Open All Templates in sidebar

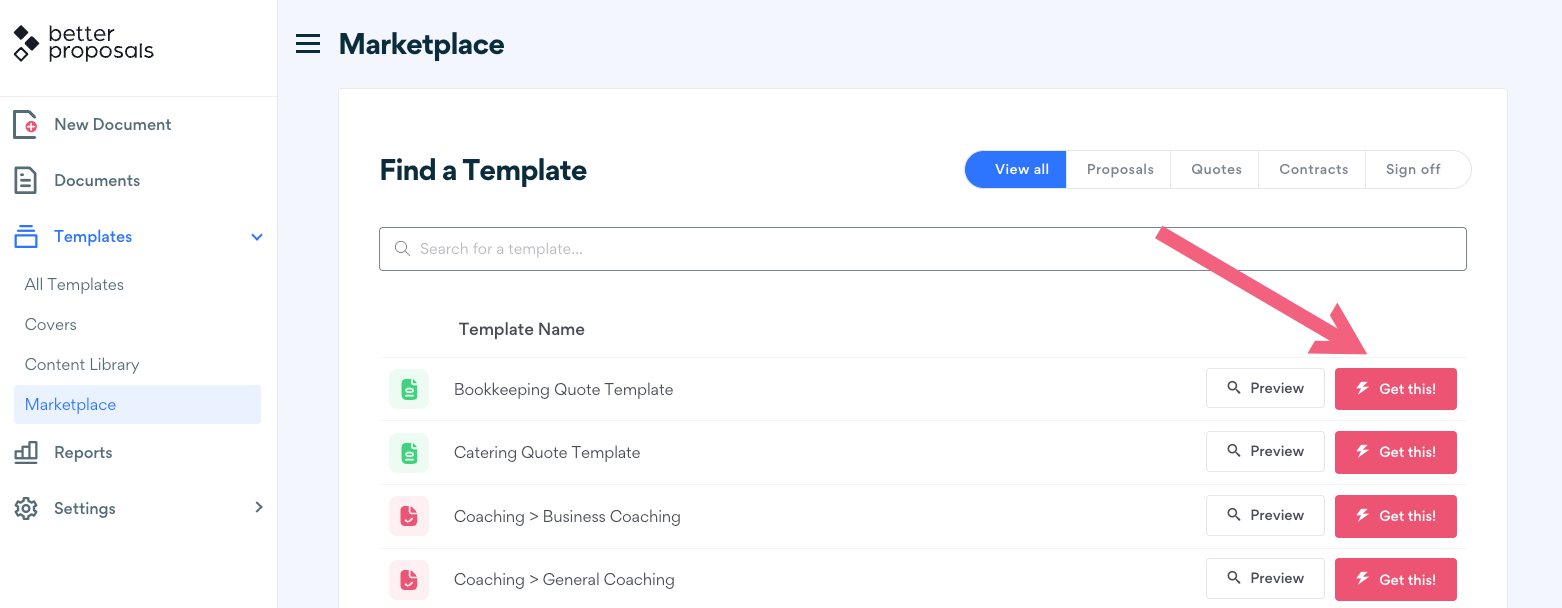74,285
